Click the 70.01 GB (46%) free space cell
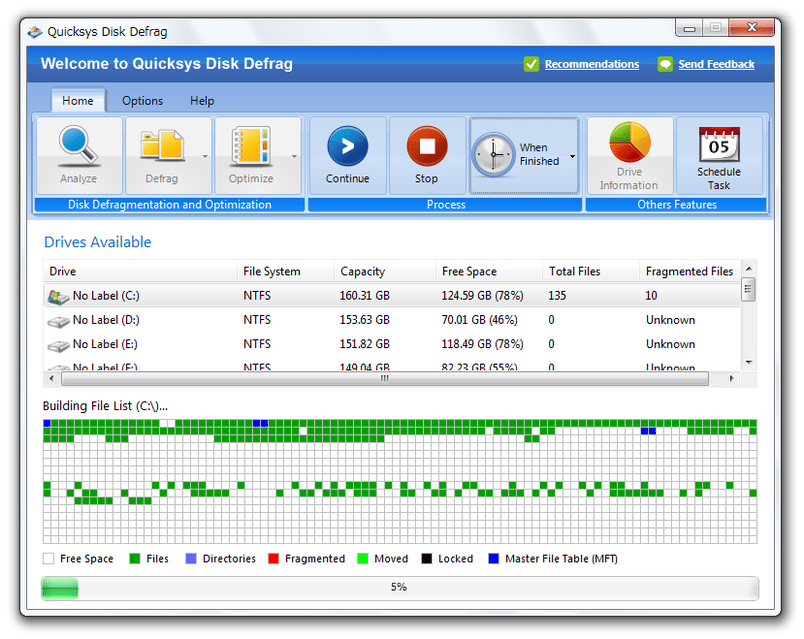Image resolution: width=804 pixels, height=639 pixels. point(479,320)
